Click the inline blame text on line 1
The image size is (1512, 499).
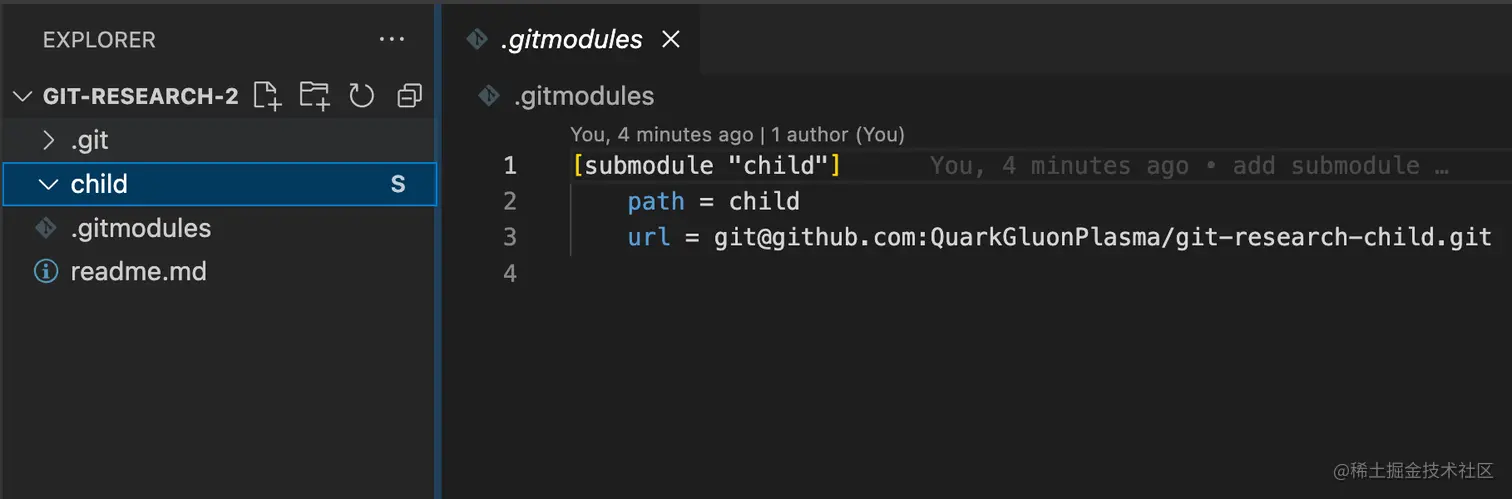(1189, 166)
